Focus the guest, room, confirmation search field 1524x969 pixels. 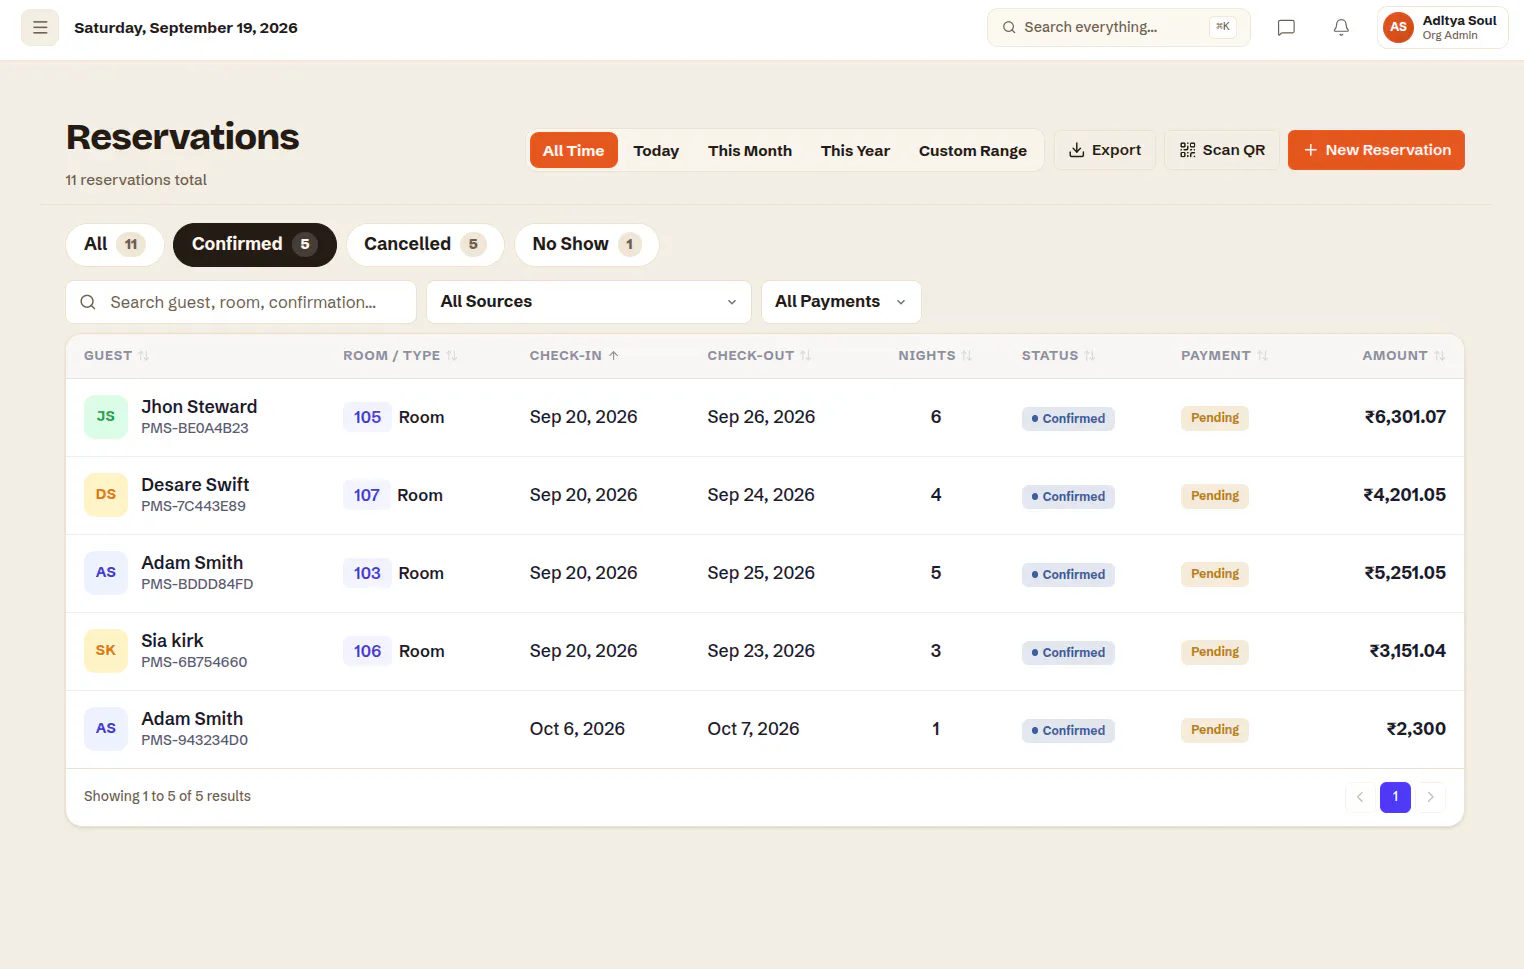click(x=241, y=302)
